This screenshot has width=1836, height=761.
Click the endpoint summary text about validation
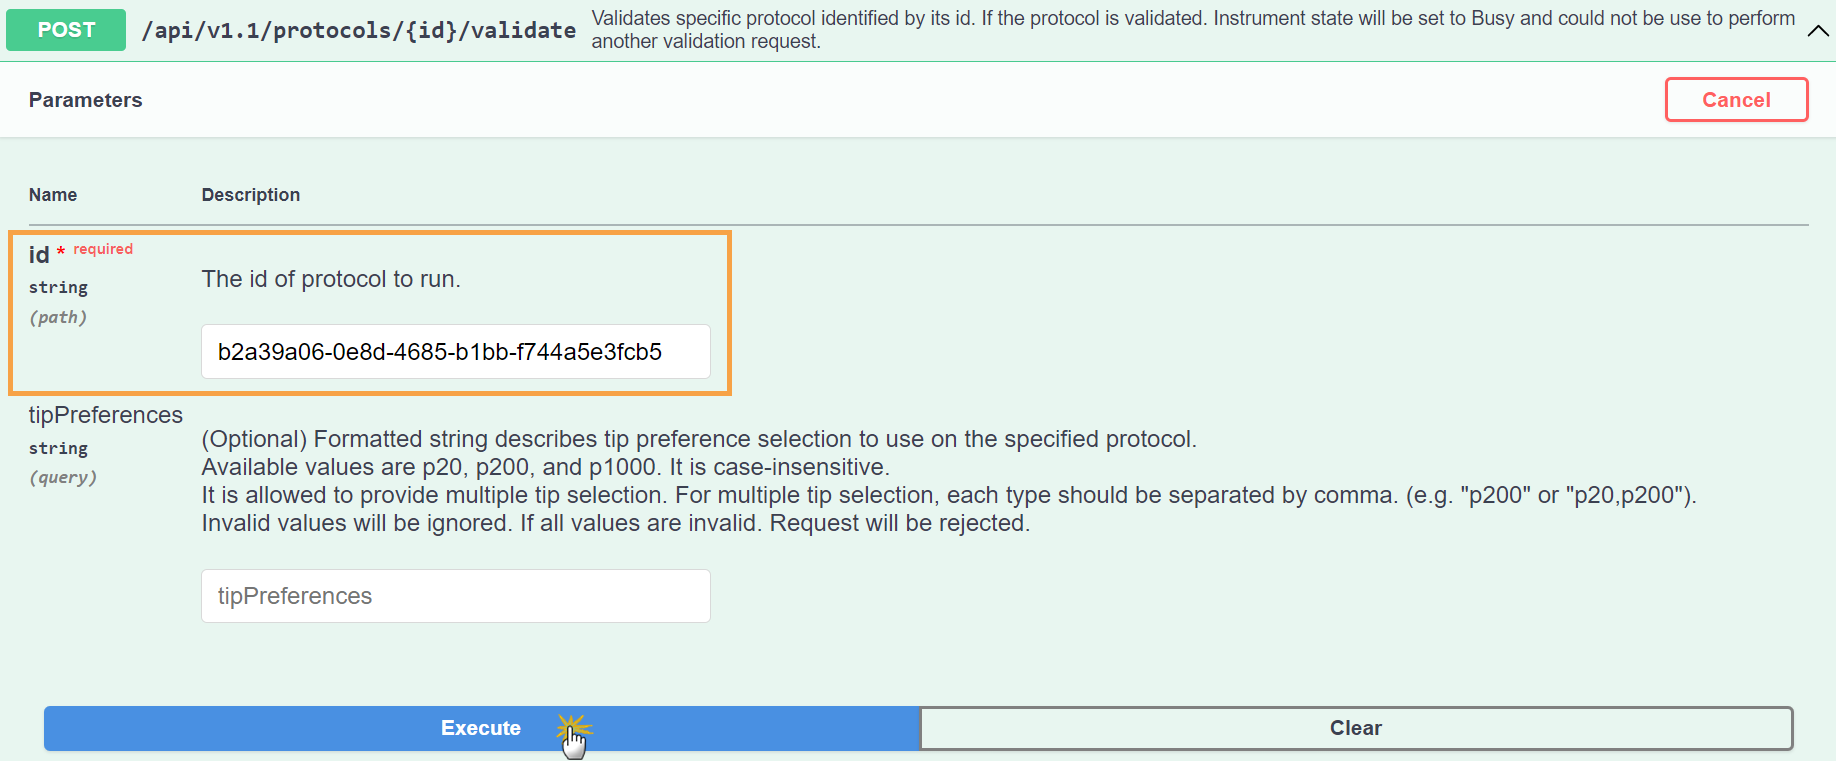[x=1192, y=30]
